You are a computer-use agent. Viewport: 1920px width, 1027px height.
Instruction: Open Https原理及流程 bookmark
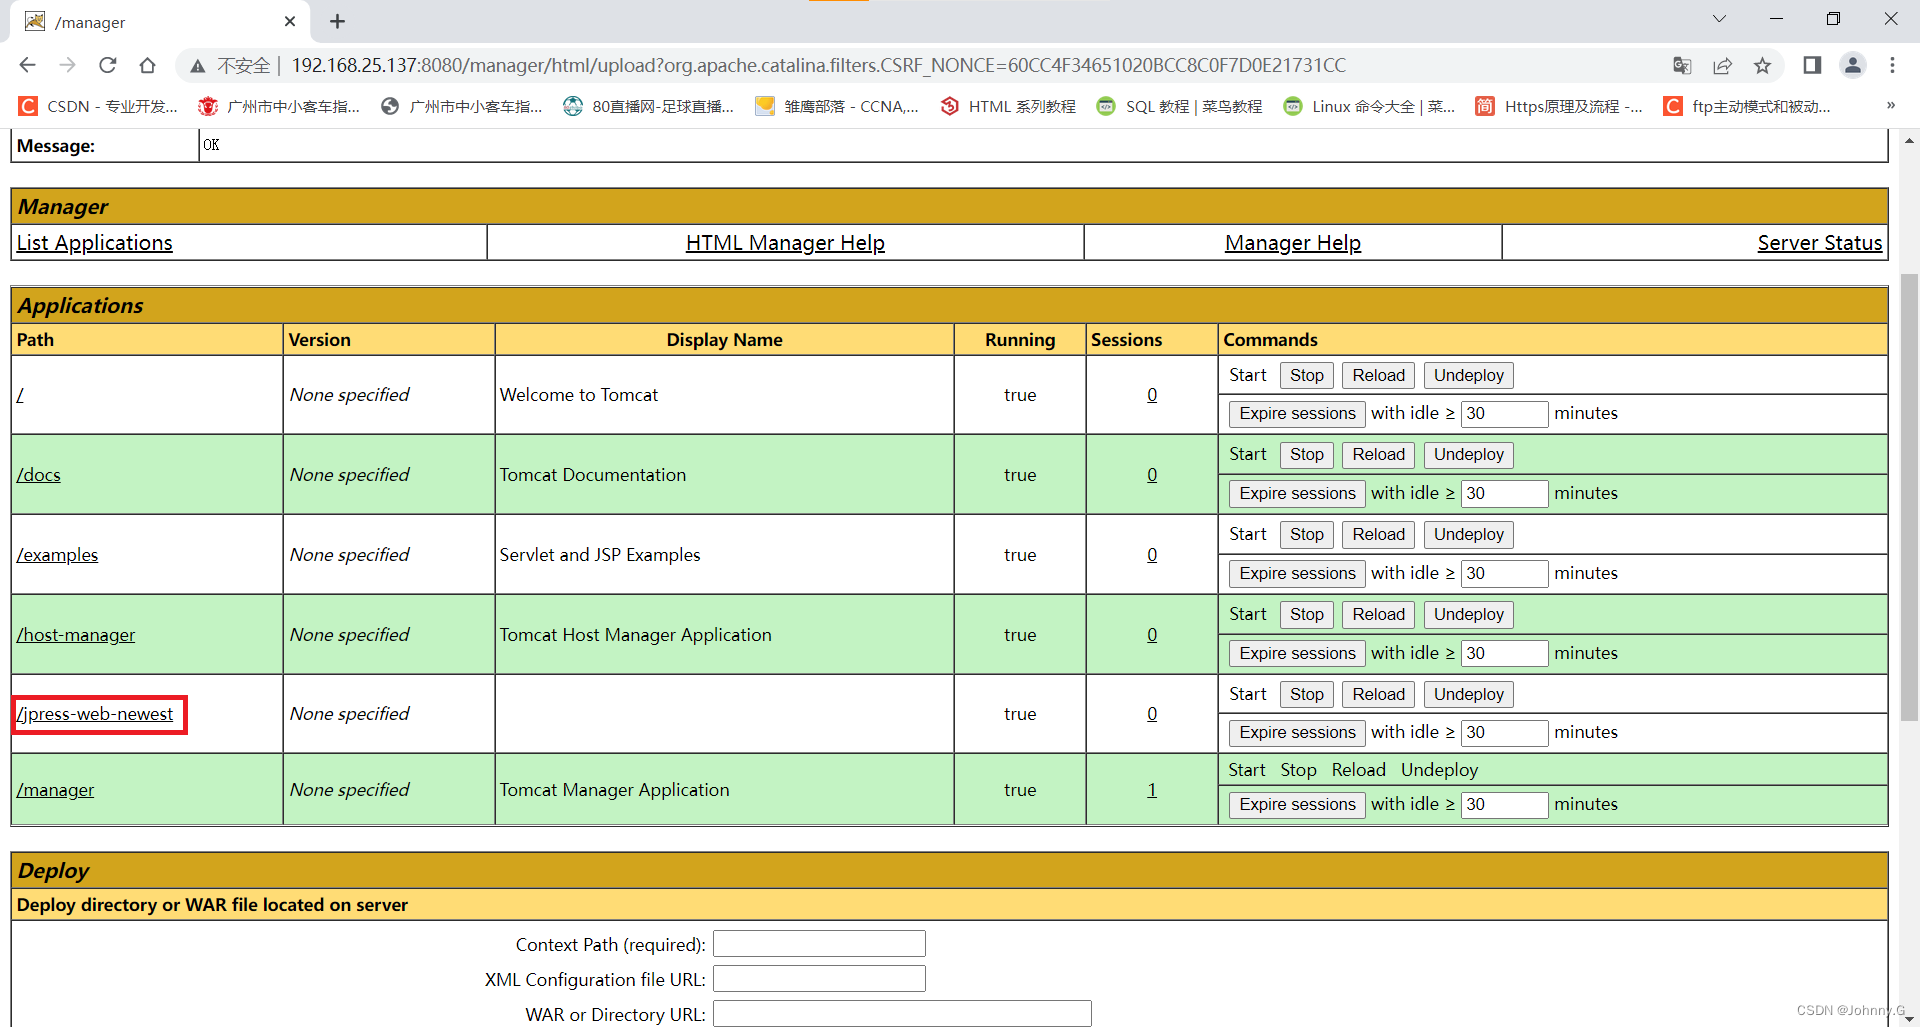point(1559,106)
